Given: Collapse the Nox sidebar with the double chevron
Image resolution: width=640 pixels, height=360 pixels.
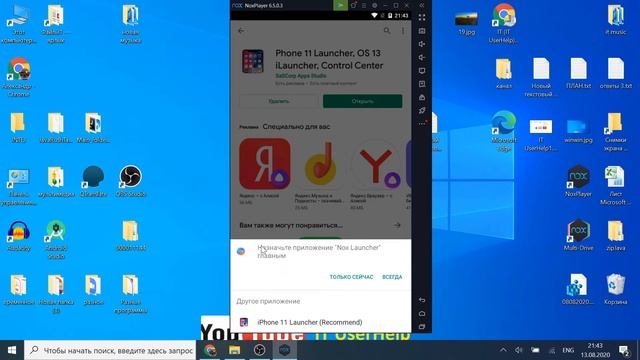Looking at the screenshot, I should 422,5.
